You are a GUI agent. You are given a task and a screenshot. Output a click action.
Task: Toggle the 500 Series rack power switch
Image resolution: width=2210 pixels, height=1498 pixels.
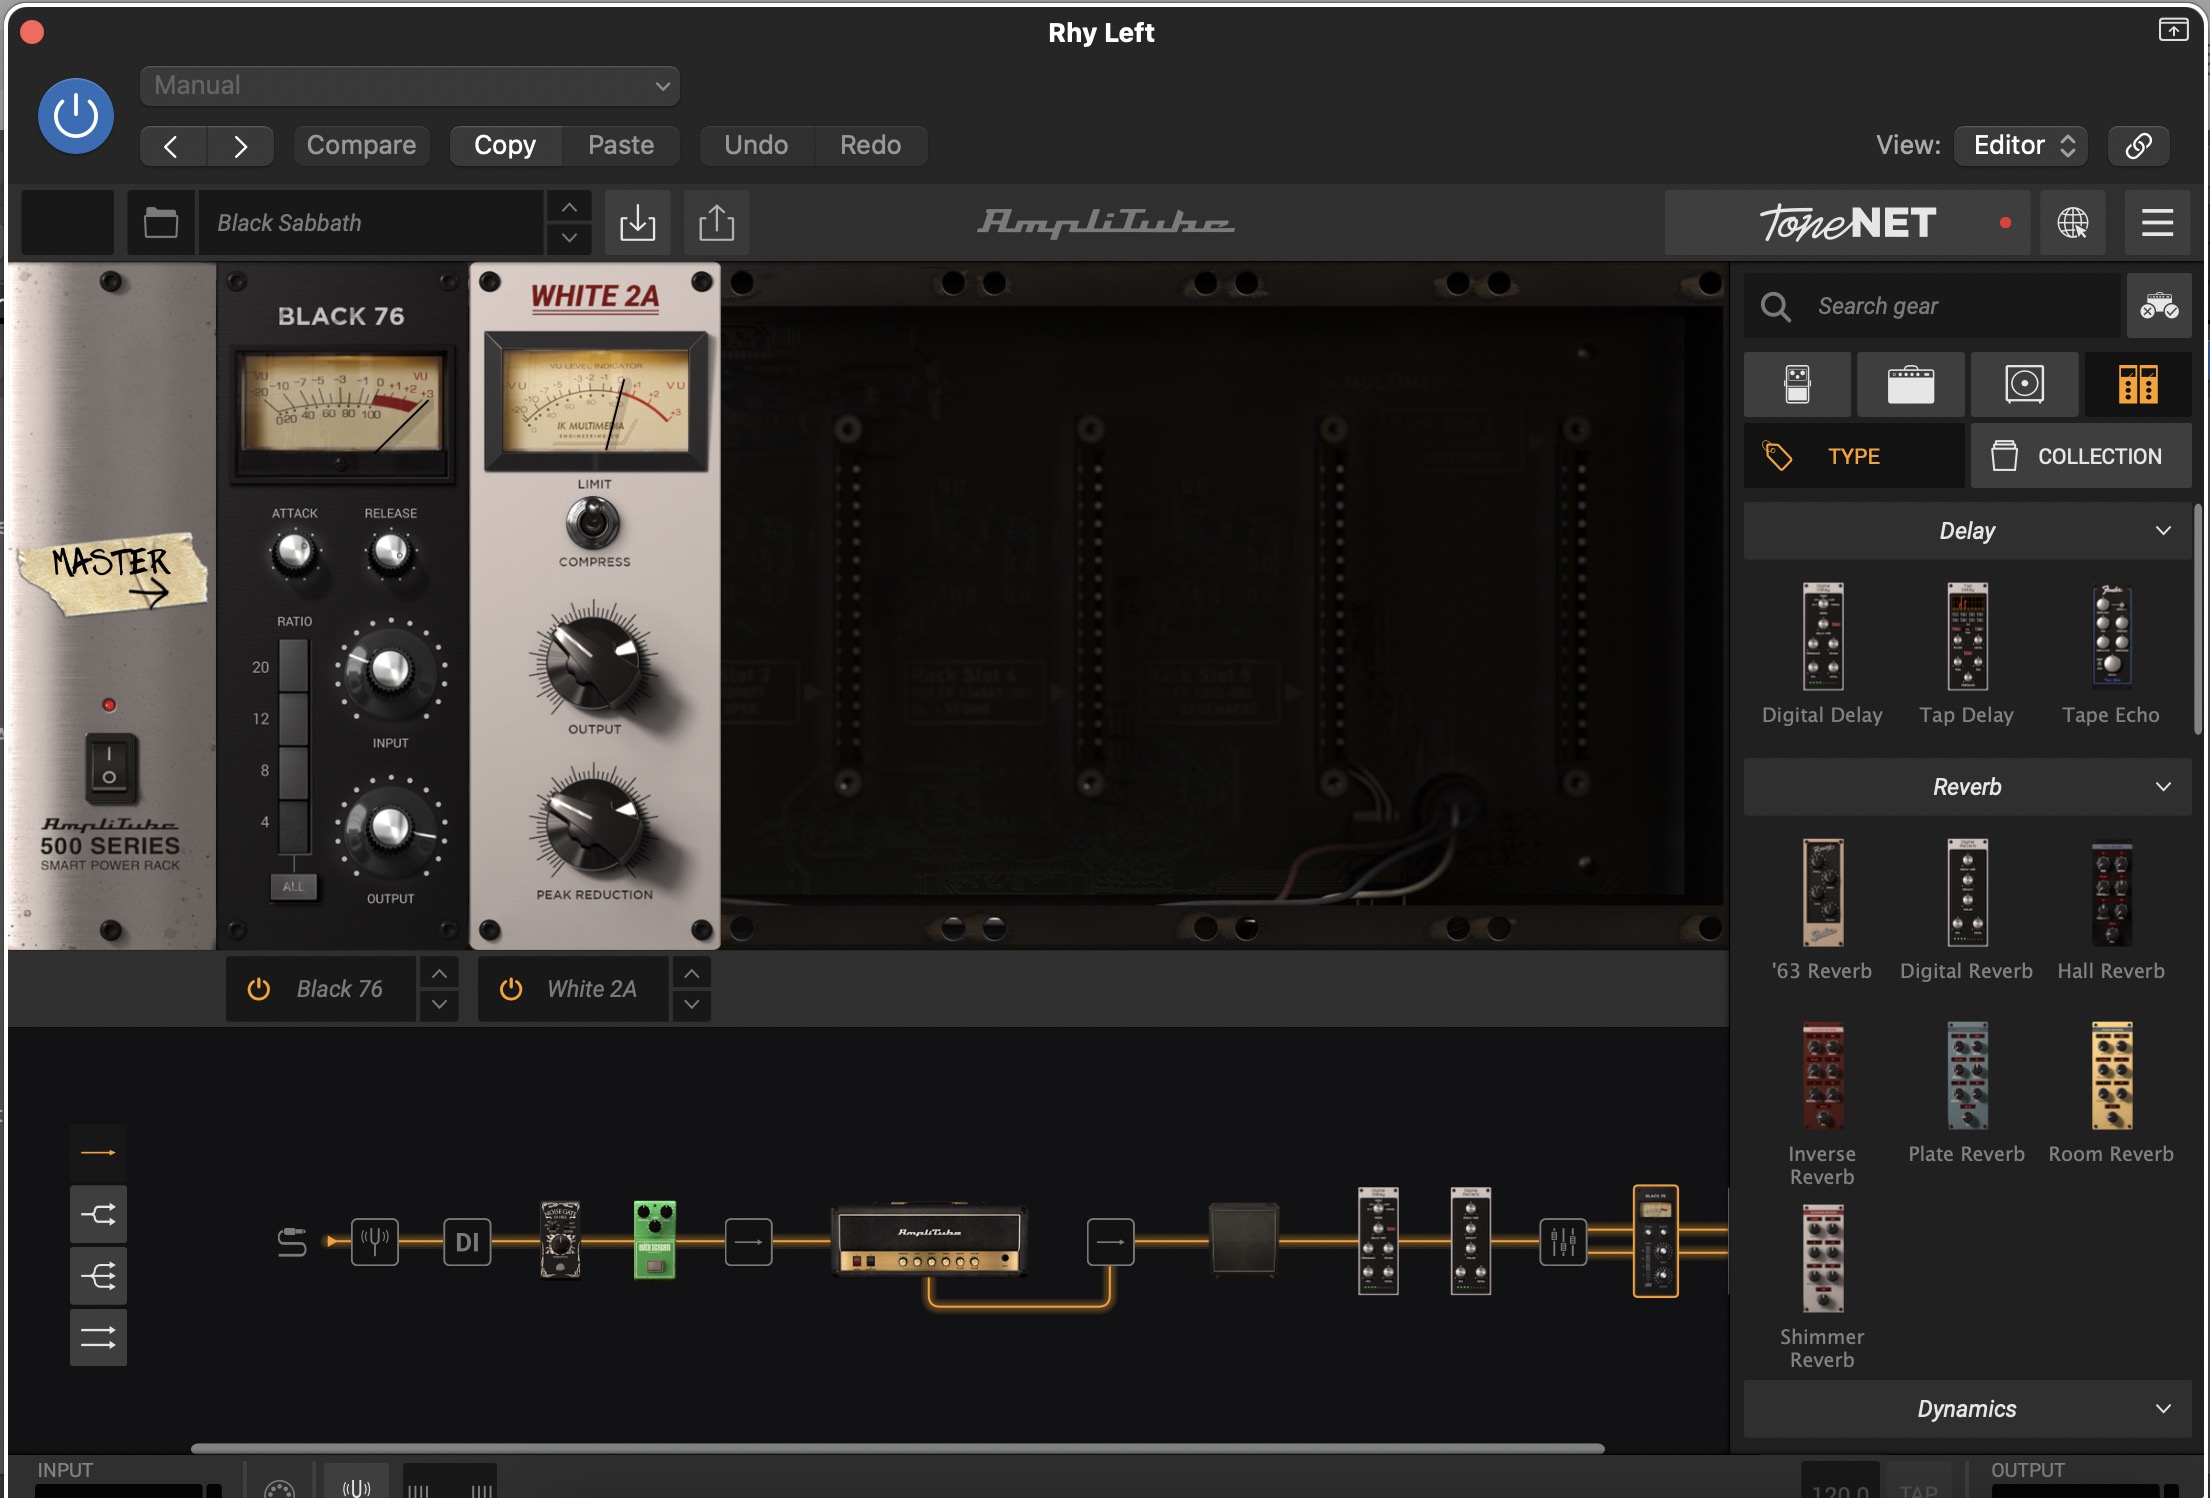click(x=110, y=768)
